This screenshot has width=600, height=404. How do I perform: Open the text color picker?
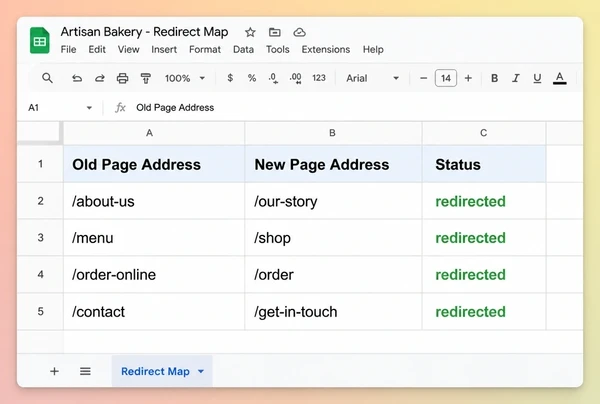(x=559, y=78)
